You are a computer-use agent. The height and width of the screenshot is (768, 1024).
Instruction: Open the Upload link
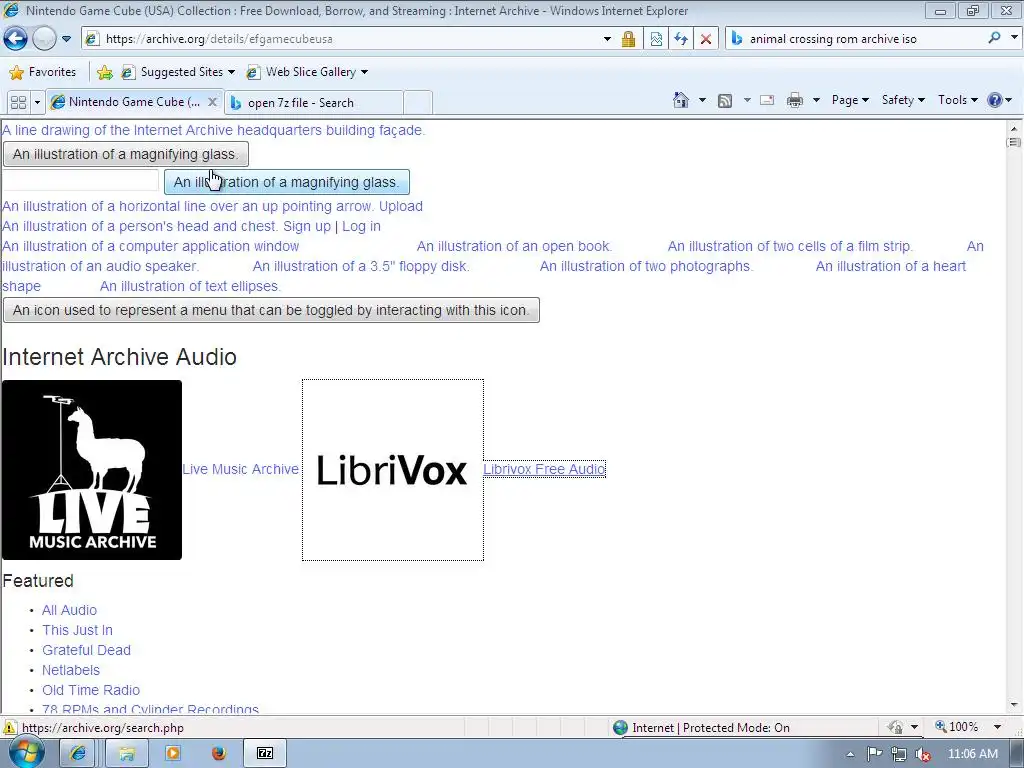(x=400, y=206)
